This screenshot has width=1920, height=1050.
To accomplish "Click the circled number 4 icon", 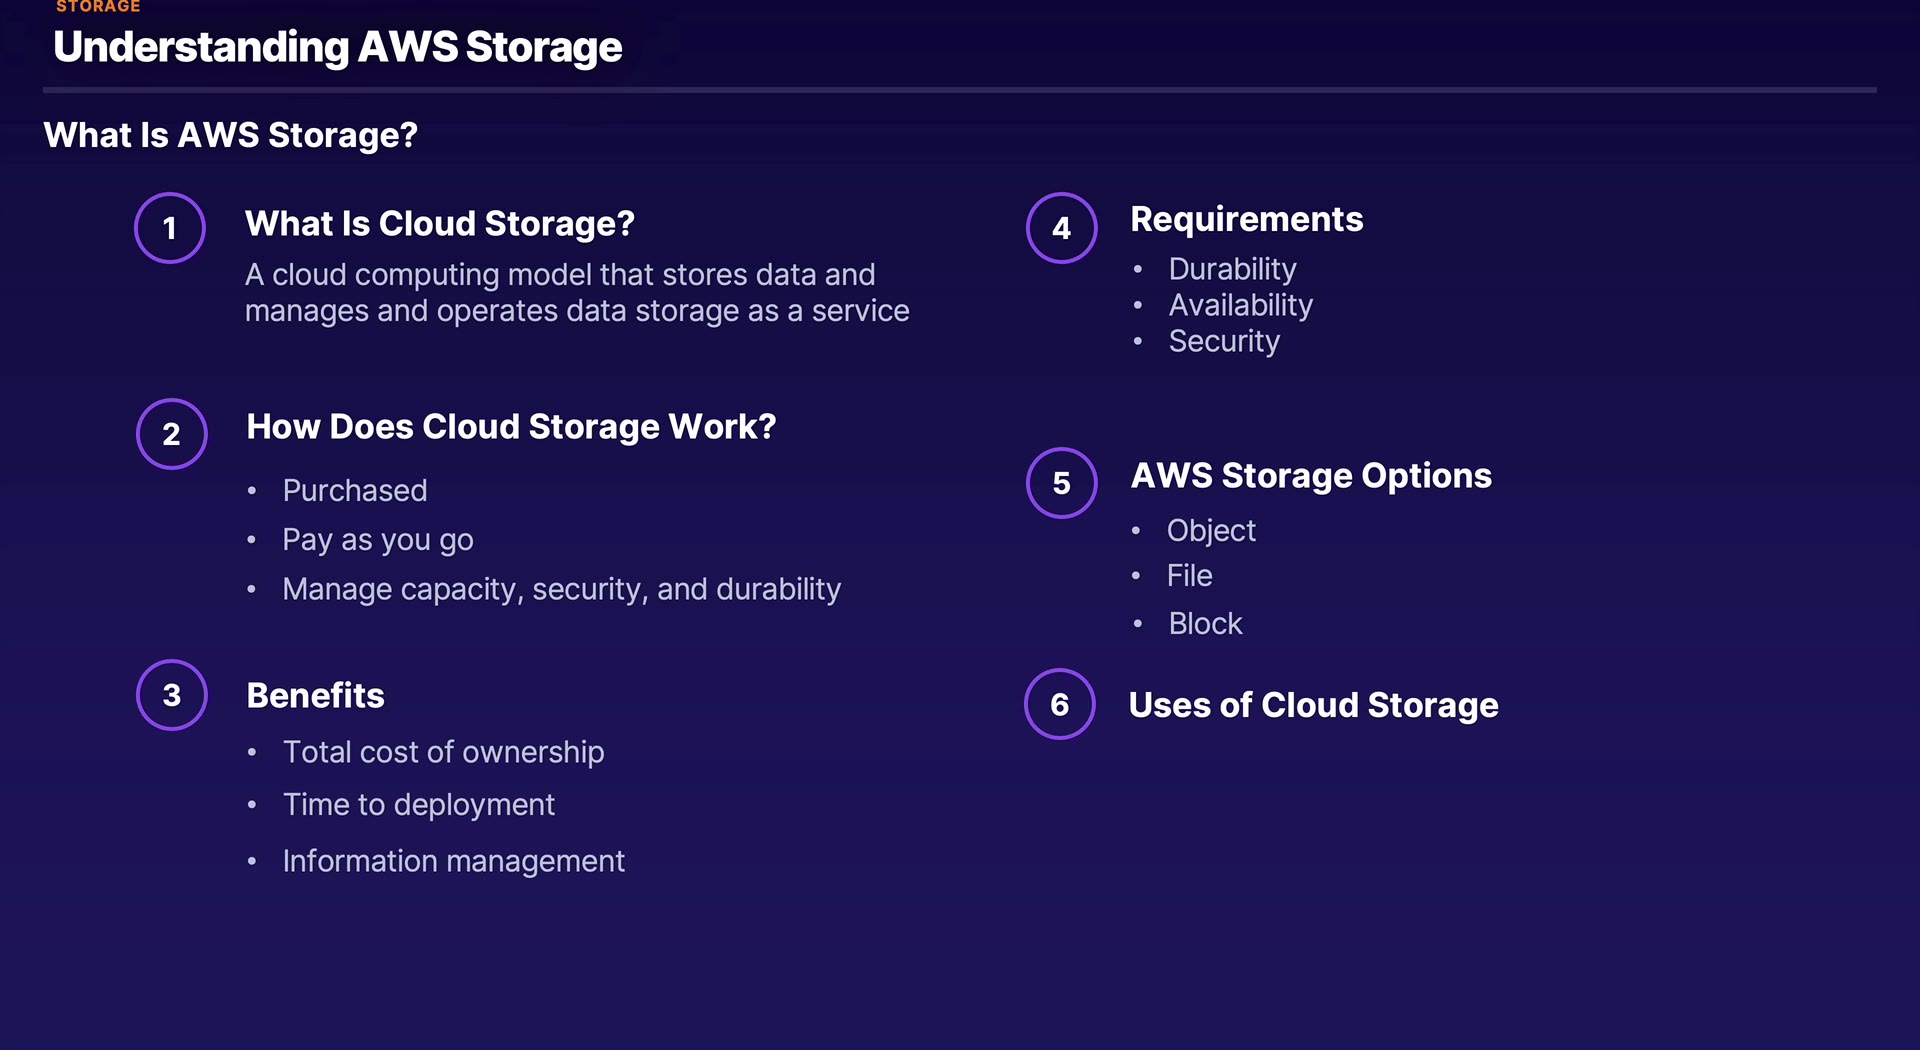I will pyautogui.click(x=1061, y=228).
